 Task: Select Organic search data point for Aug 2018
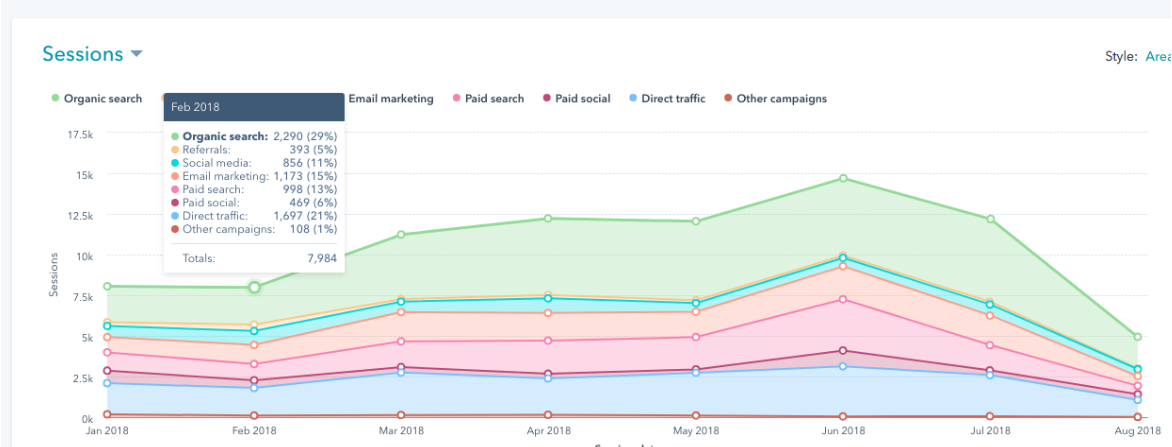coord(1138,337)
